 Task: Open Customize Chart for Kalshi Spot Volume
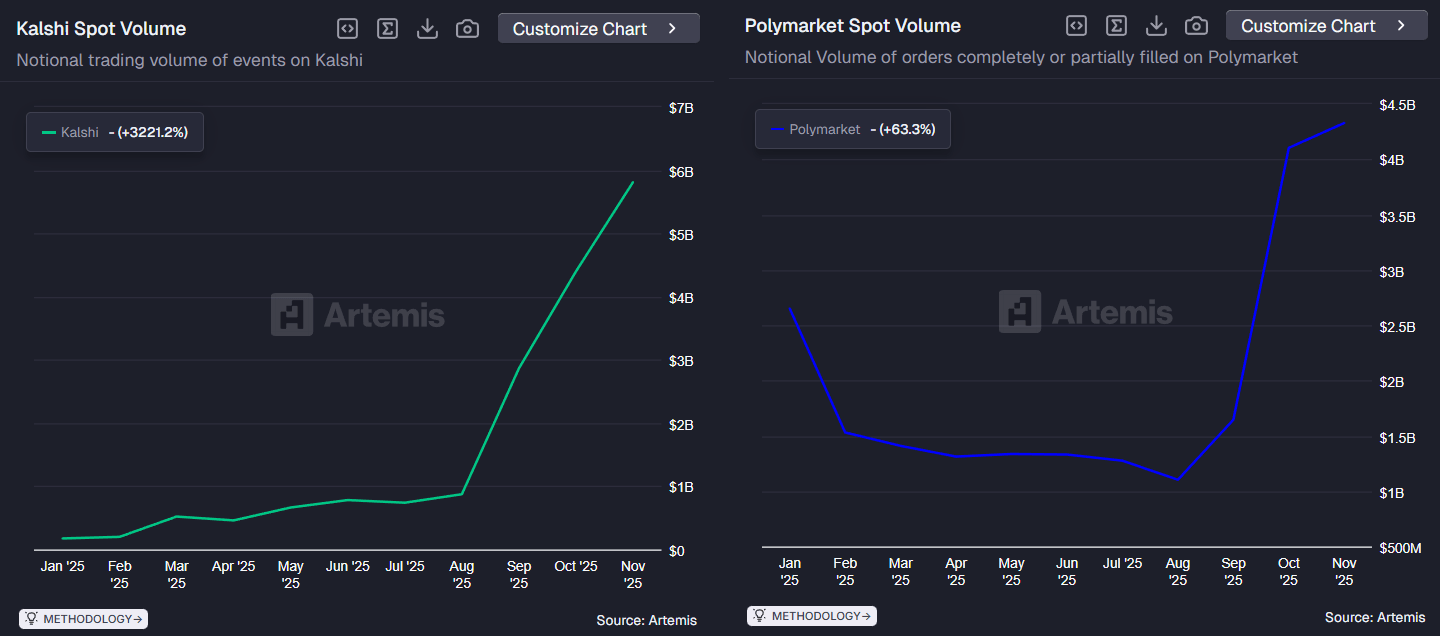coord(599,29)
